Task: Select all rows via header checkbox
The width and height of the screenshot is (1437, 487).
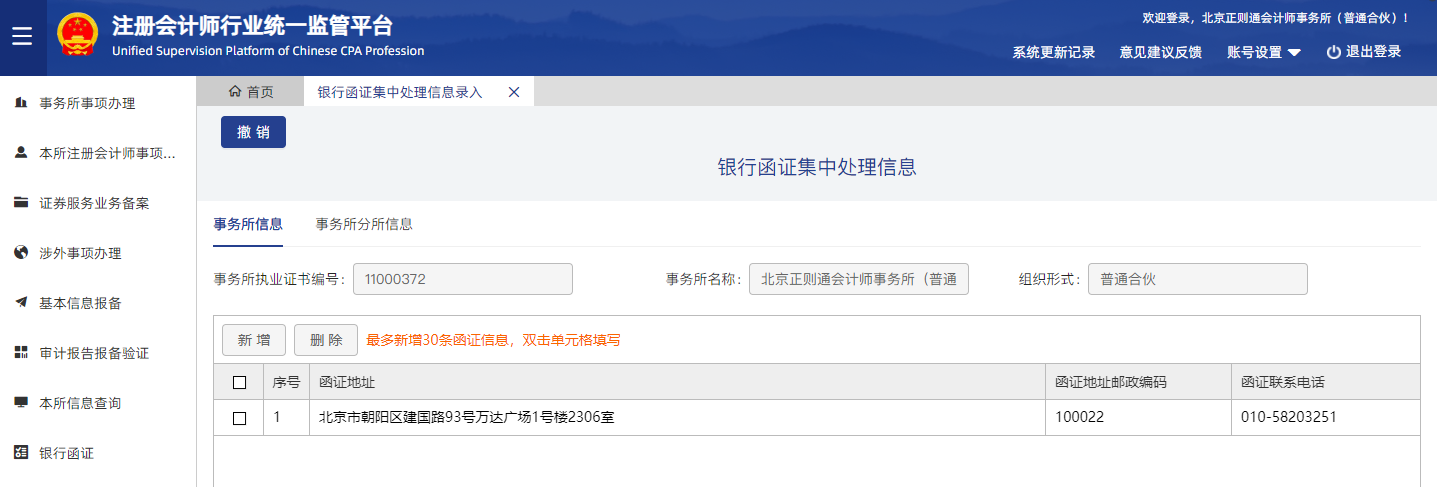Action: click(x=239, y=382)
